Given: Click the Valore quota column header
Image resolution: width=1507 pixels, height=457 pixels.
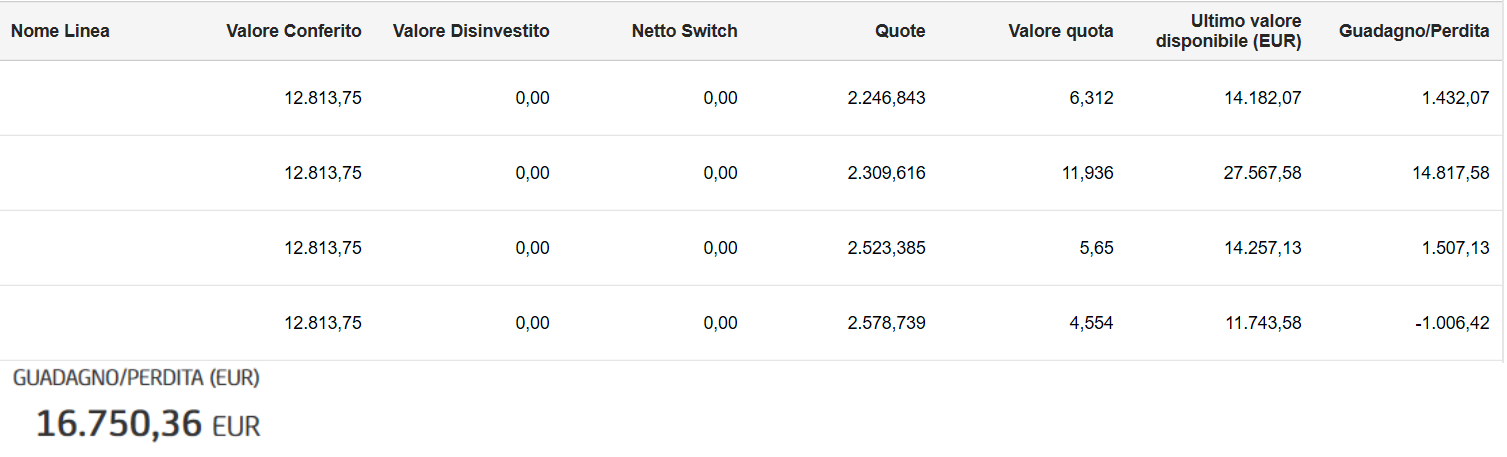Looking at the screenshot, I should tap(1060, 31).
